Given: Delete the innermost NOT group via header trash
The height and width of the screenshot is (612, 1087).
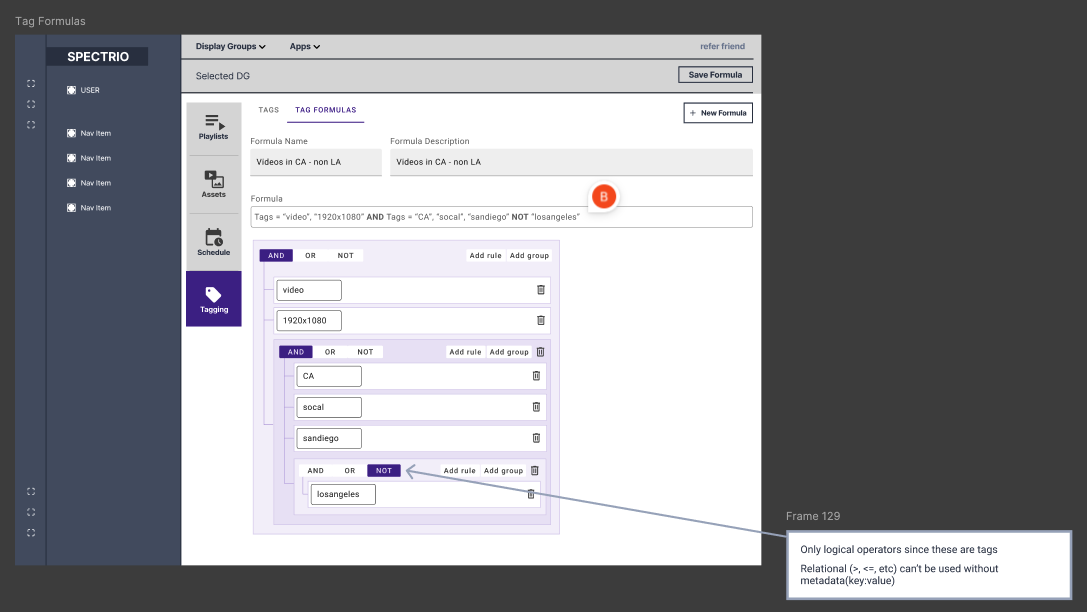Looking at the screenshot, I should pos(534,471).
